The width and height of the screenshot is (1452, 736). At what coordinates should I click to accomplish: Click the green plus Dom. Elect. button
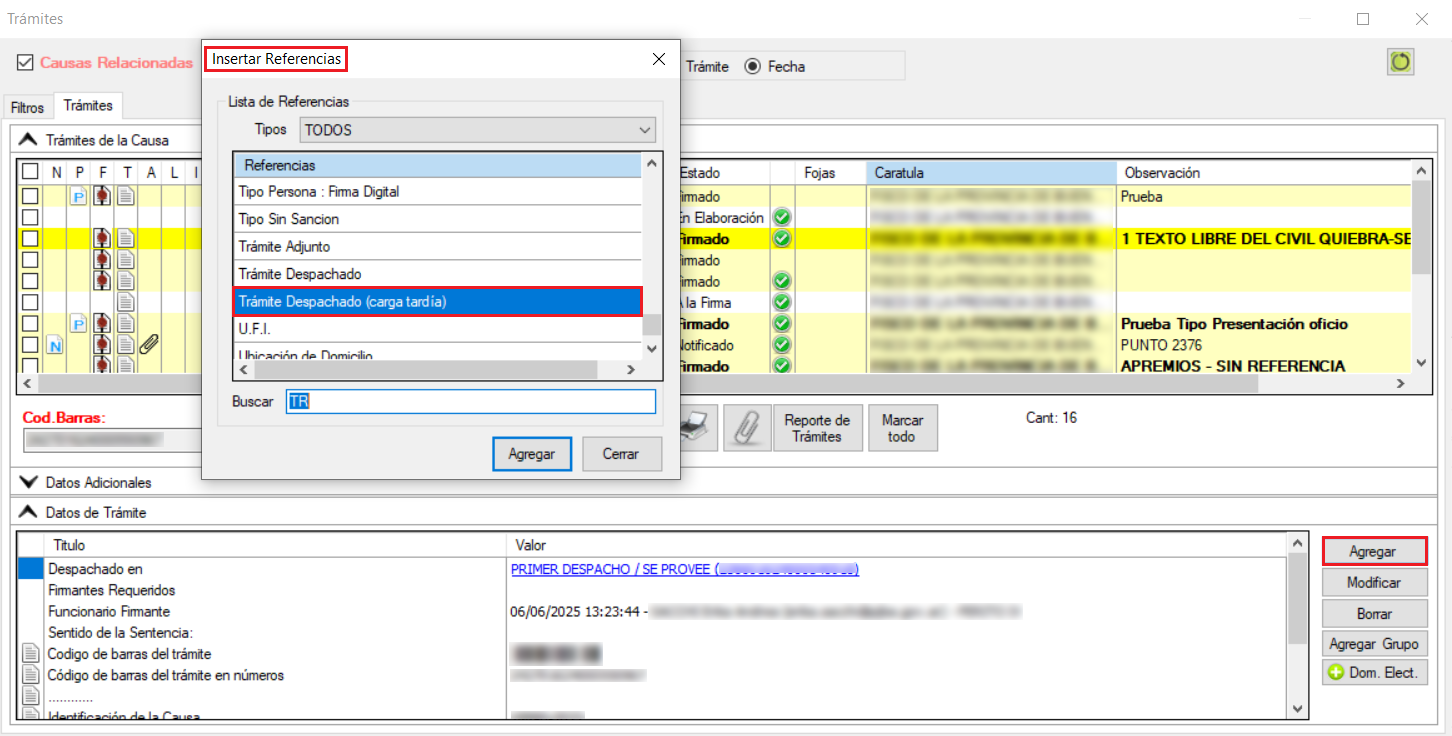coord(1375,673)
